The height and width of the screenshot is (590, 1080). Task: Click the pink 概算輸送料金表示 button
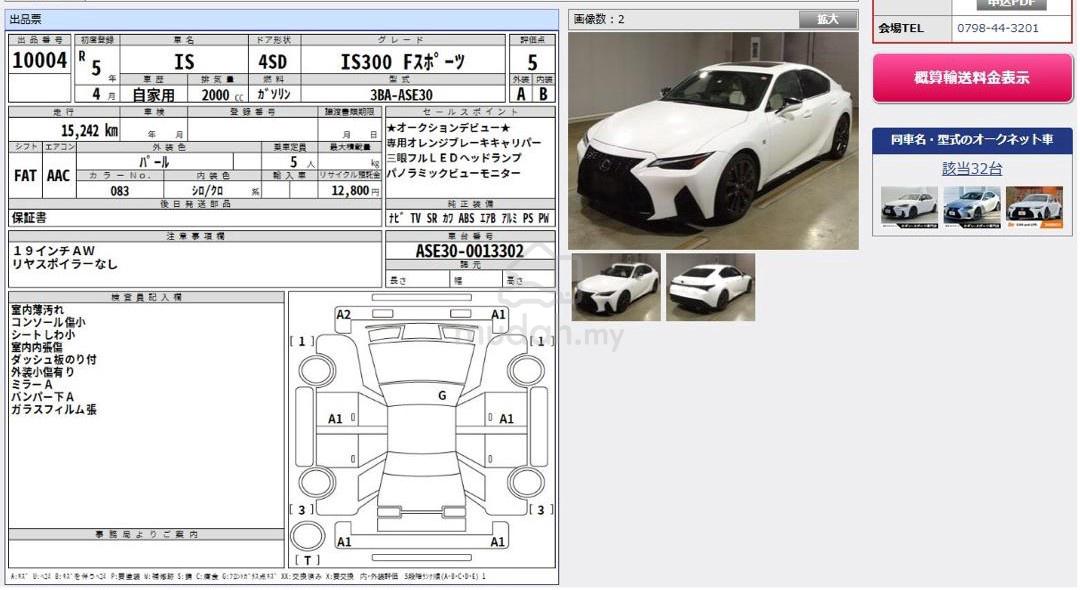tap(972, 78)
